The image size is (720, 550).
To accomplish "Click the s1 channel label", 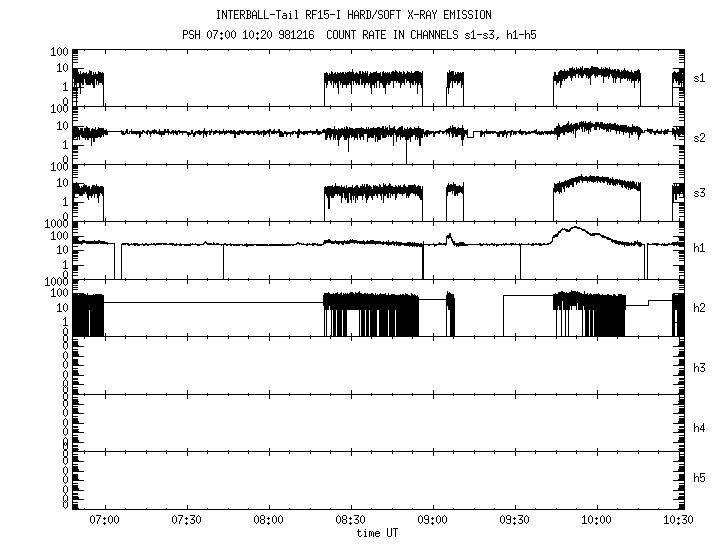I will coord(700,77).
